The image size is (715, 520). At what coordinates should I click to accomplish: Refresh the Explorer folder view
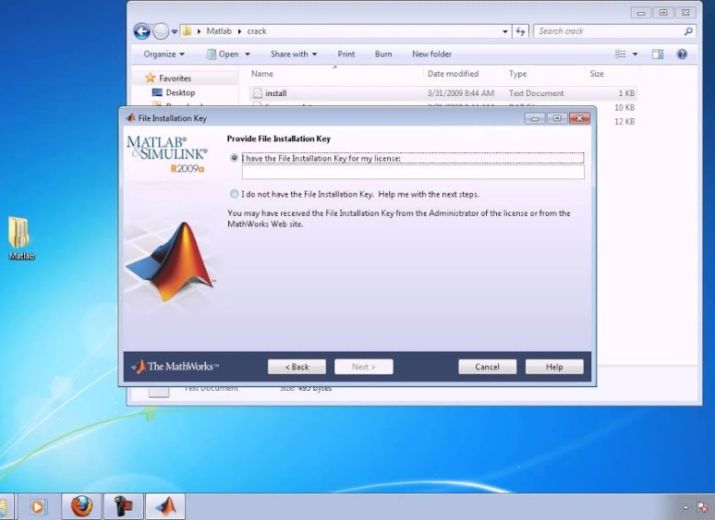coord(520,31)
